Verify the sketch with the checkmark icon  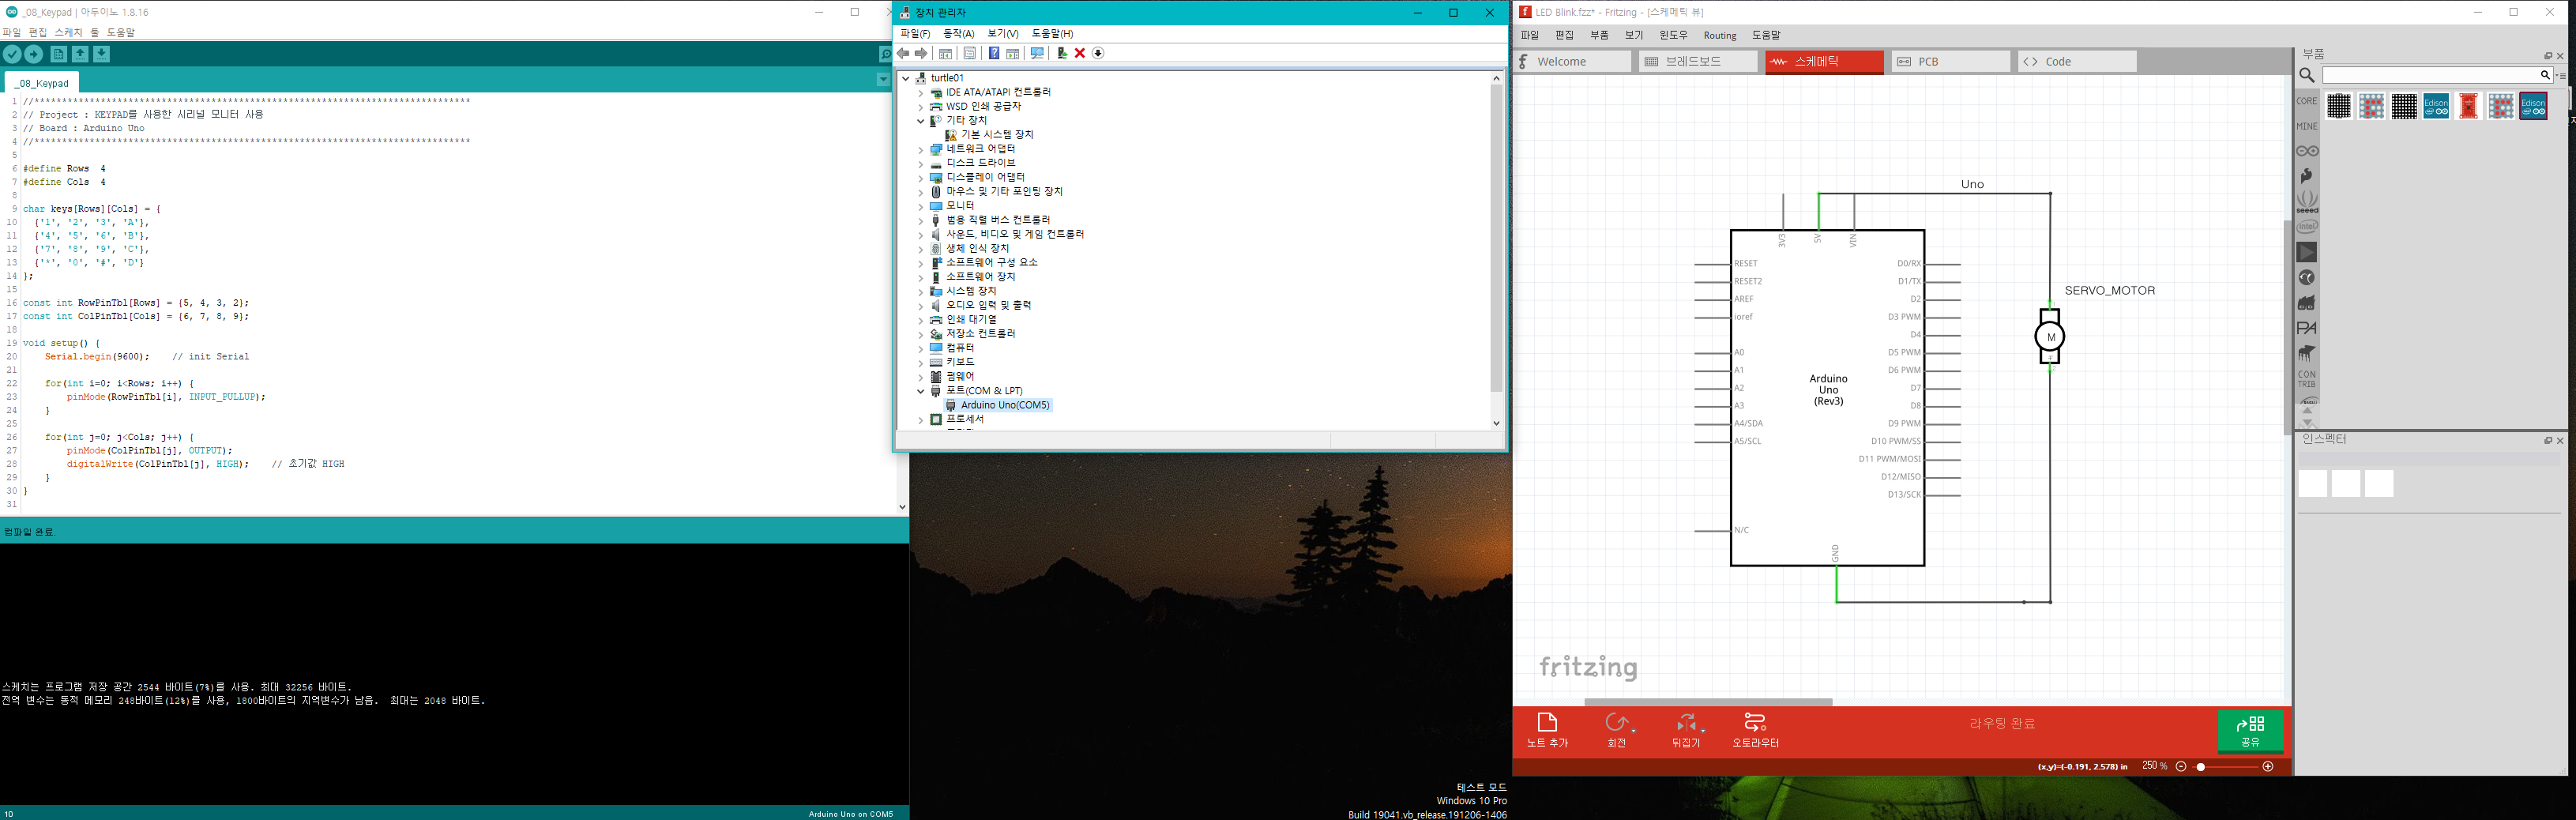[13, 54]
